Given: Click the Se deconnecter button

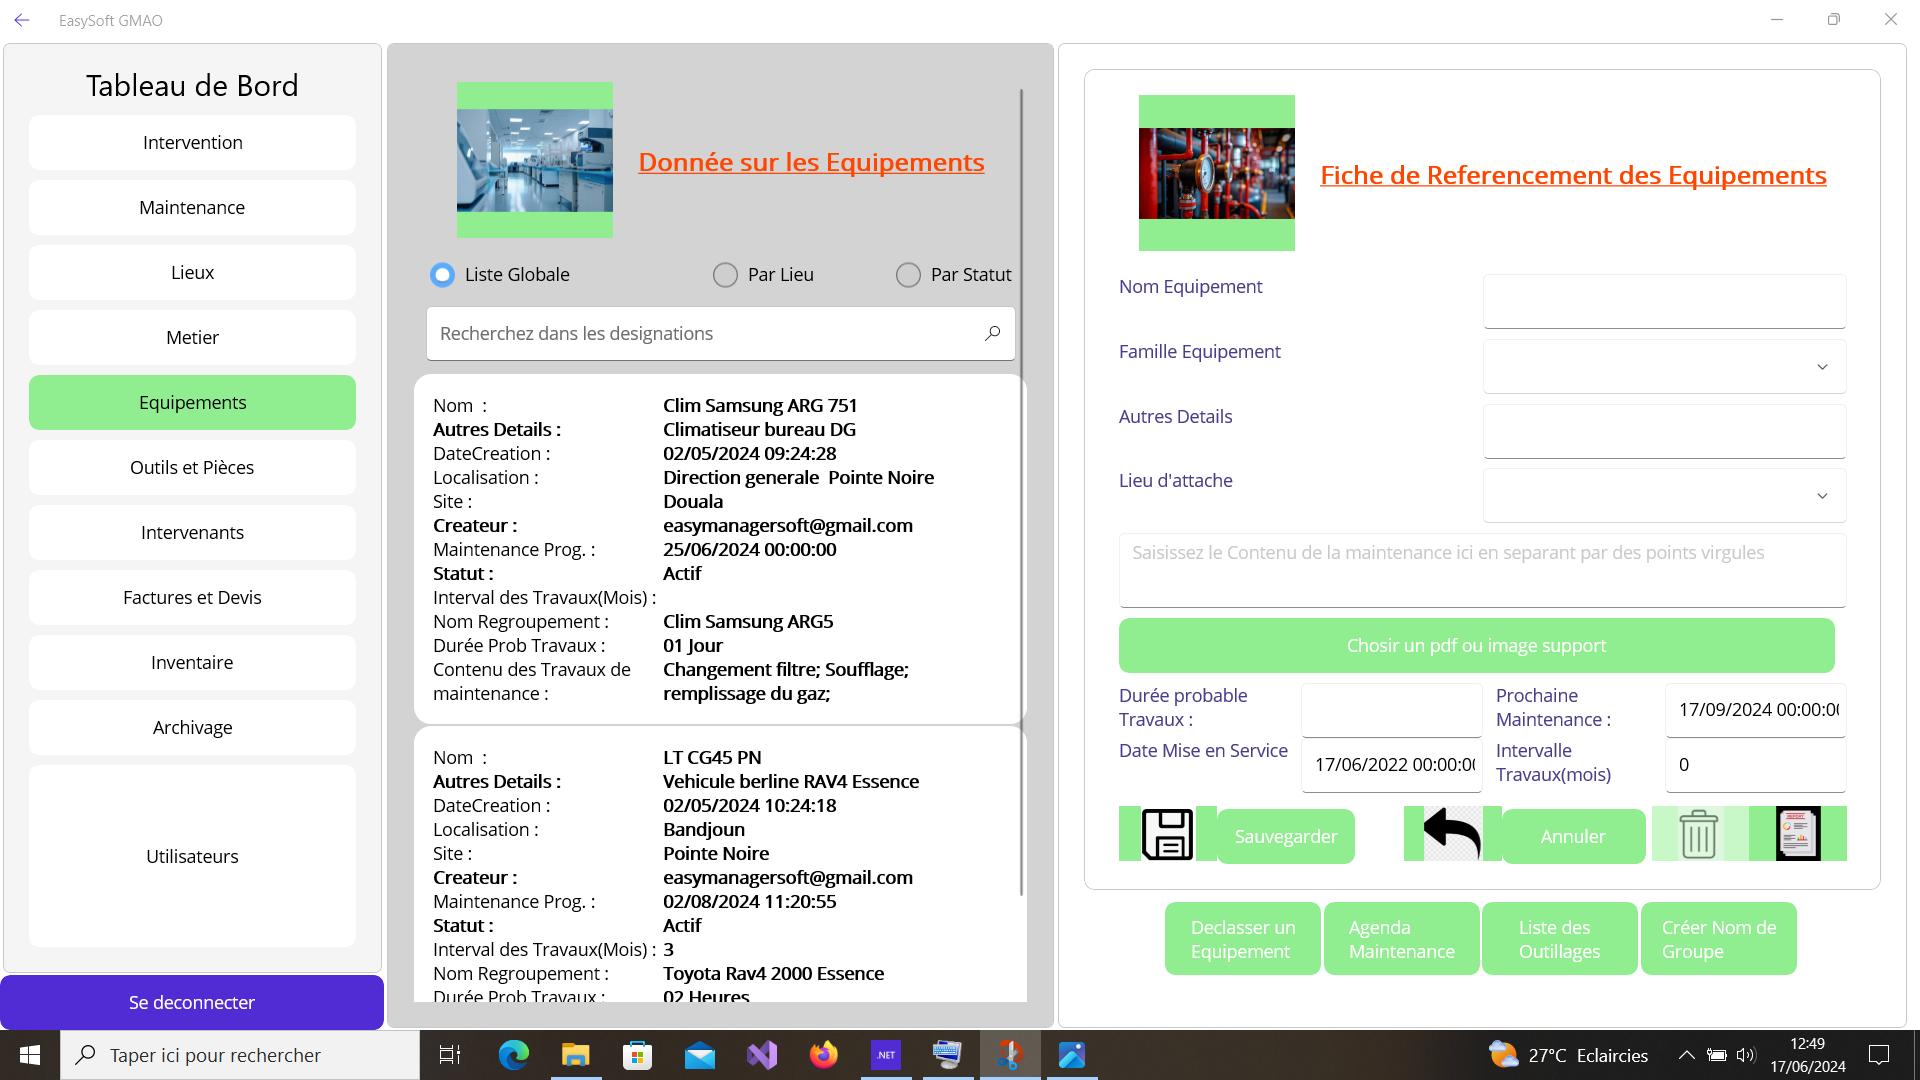Looking at the screenshot, I should [192, 1002].
